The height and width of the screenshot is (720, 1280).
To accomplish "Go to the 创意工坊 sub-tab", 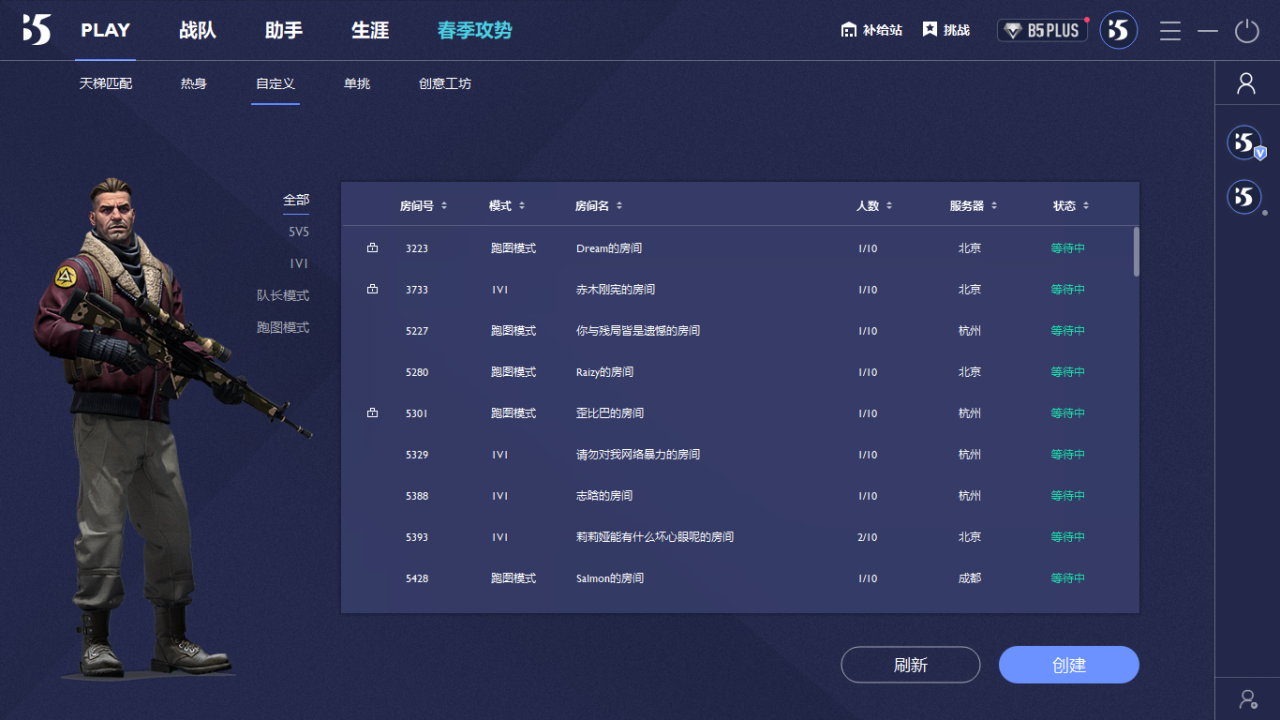I will [x=445, y=84].
